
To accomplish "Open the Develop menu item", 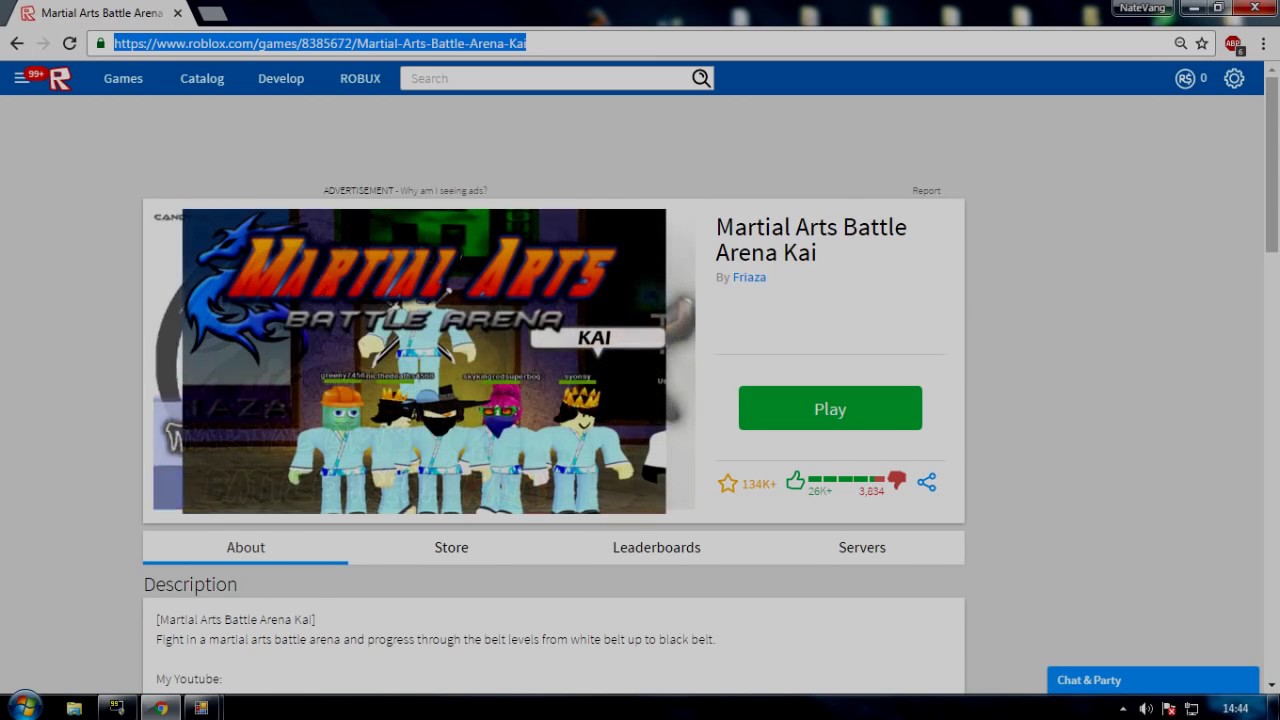I will pyautogui.click(x=281, y=78).
